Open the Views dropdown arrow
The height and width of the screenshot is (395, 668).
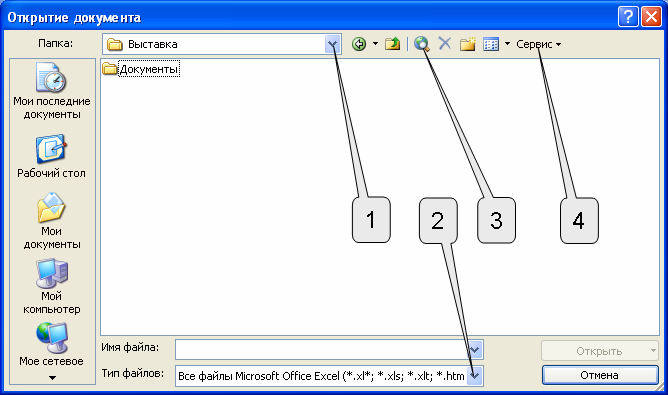point(507,44)
